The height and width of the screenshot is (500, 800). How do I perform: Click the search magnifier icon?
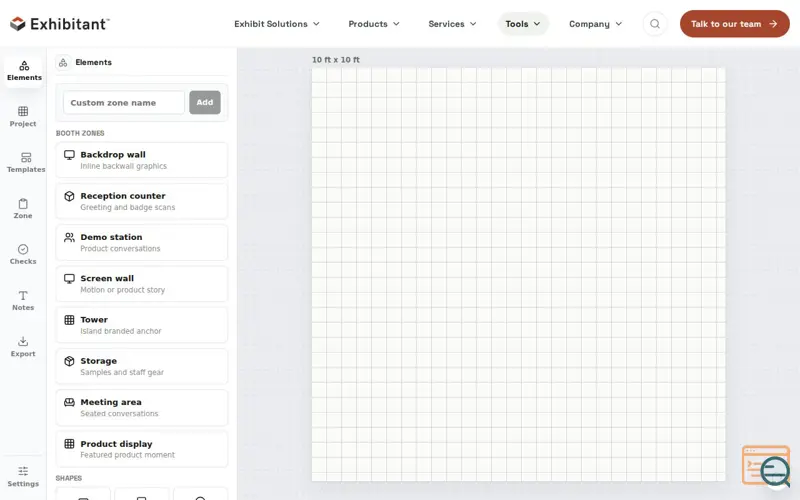coord(655,24)
